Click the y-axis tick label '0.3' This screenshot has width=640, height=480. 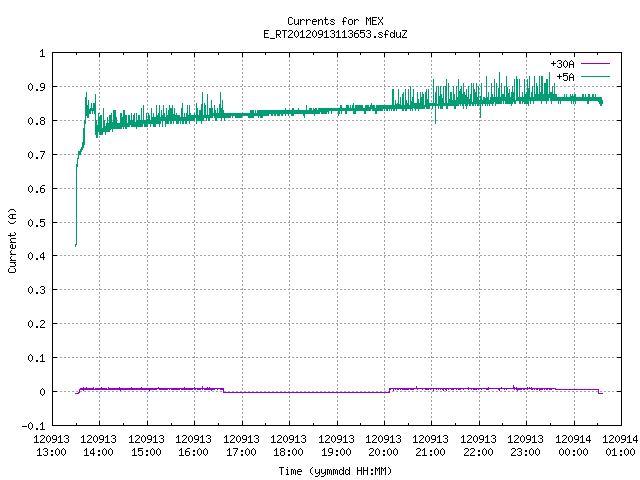(37, 290)
